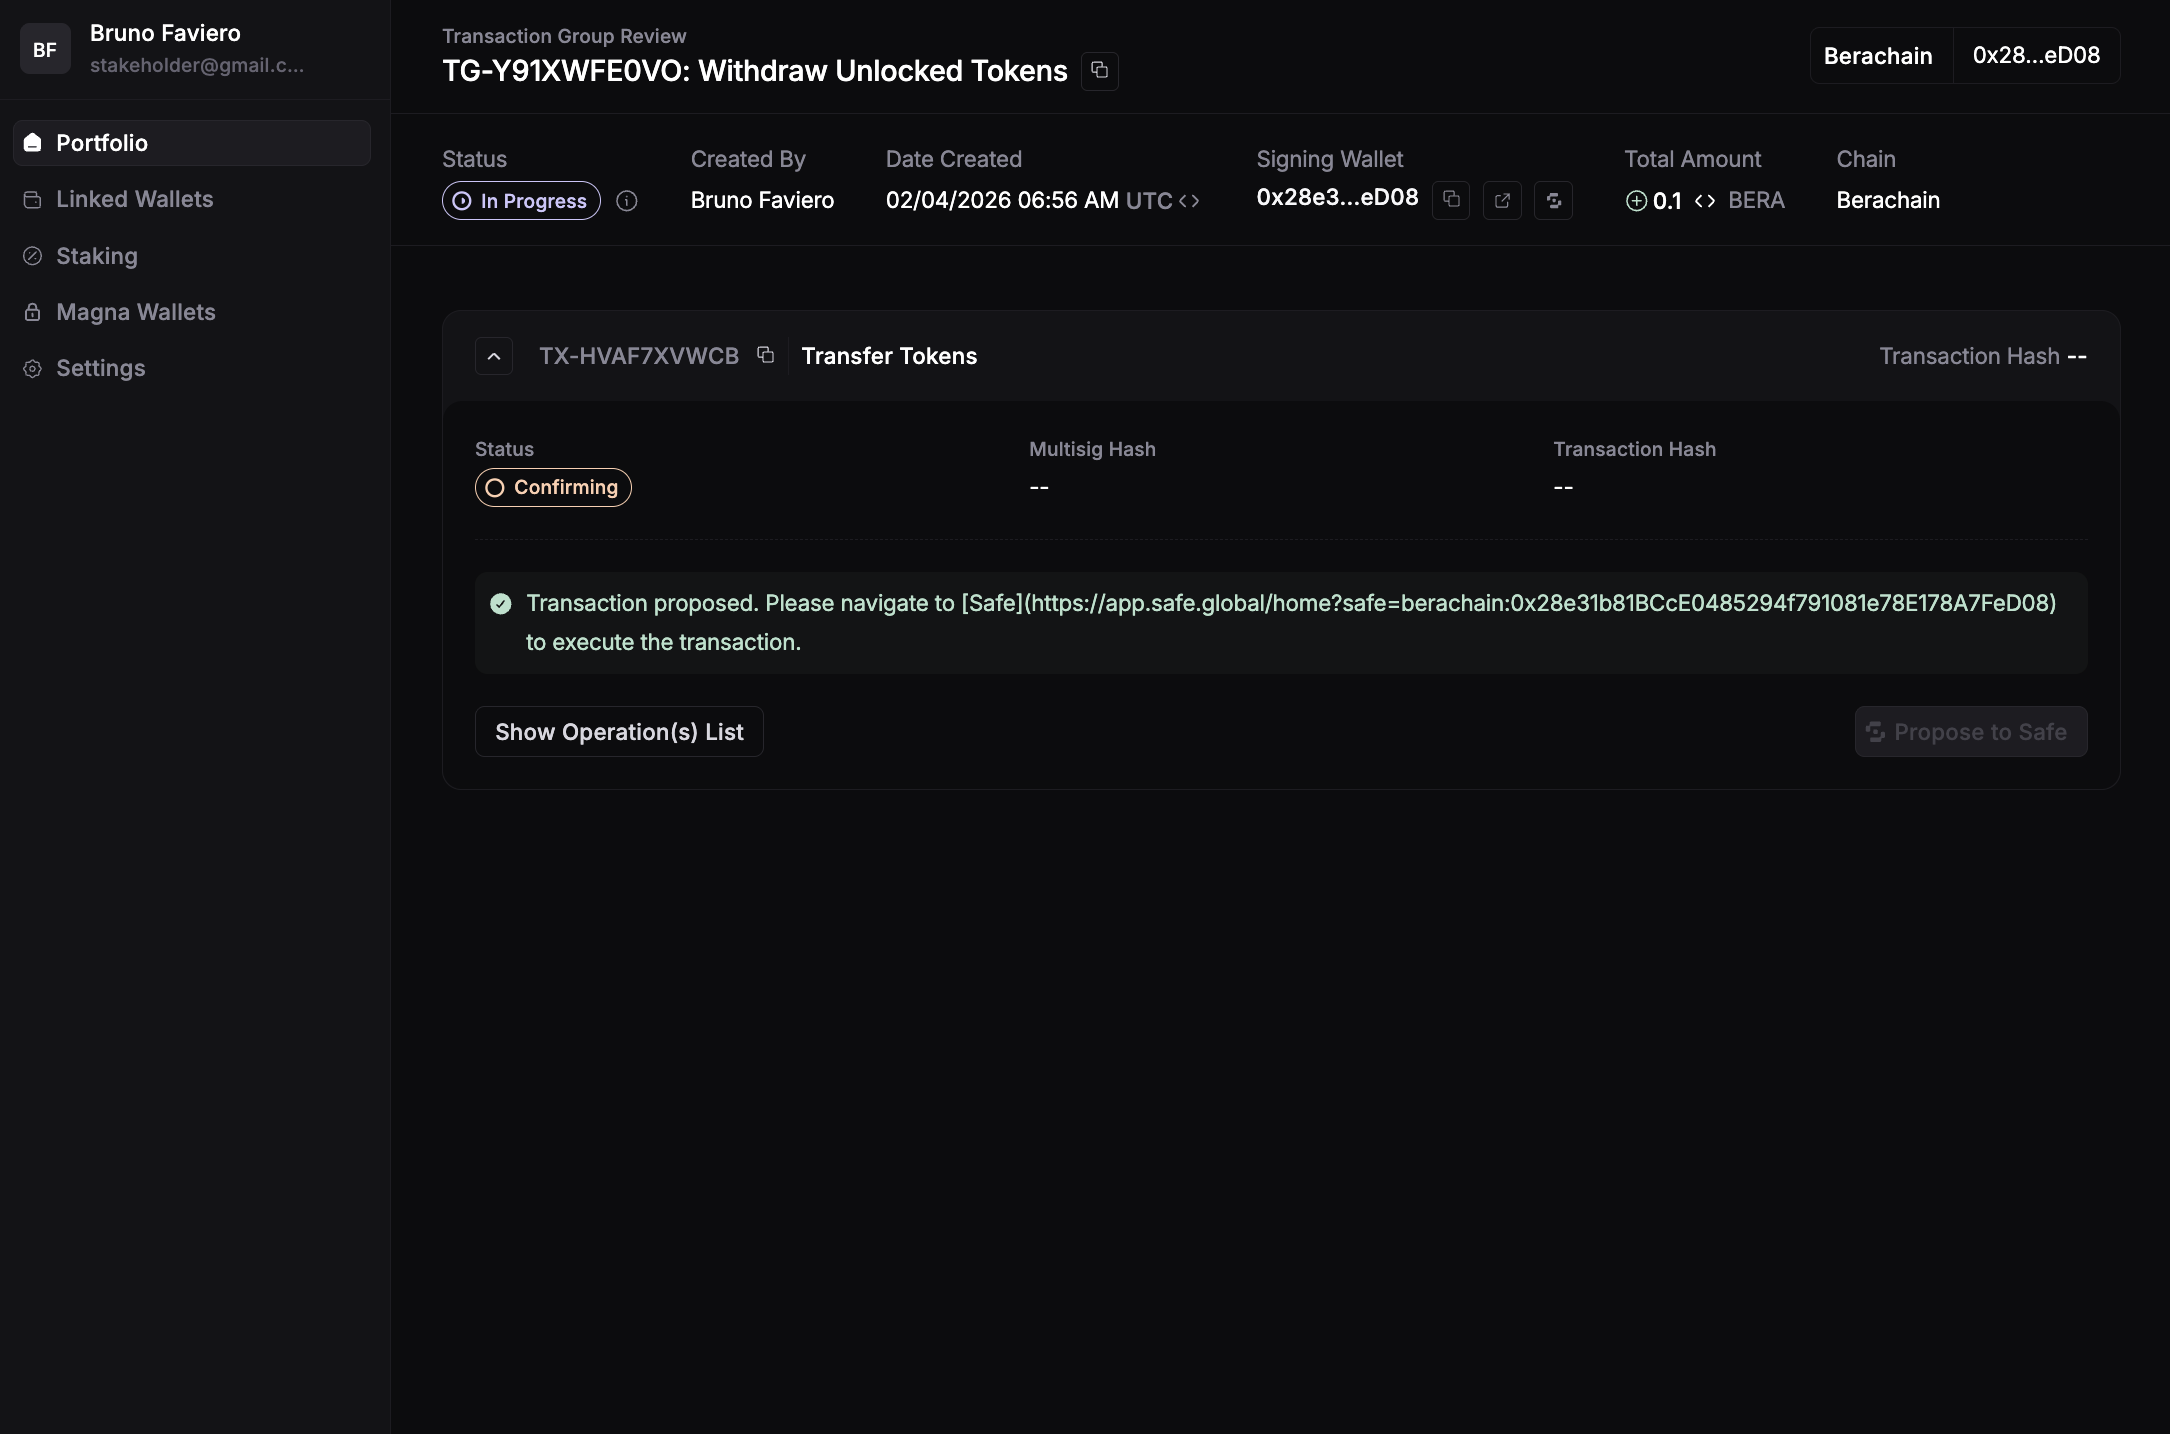Click the info icon next to In Progress
This screenshot has width=2170, height=1434.
point(627,201)
